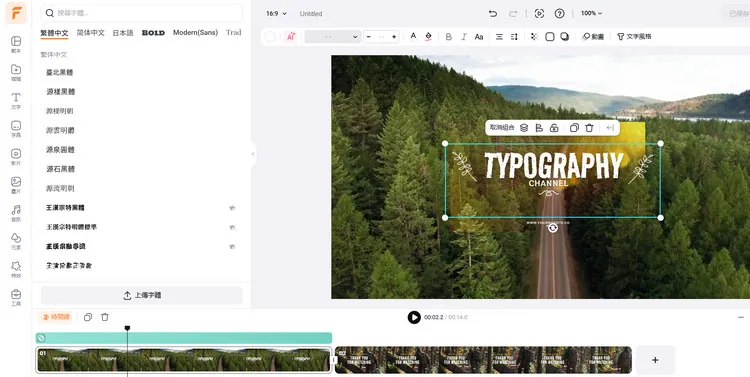Select the 简体中文 font tab
This screenshot has width=750, height=377.
tap(90, 33)
